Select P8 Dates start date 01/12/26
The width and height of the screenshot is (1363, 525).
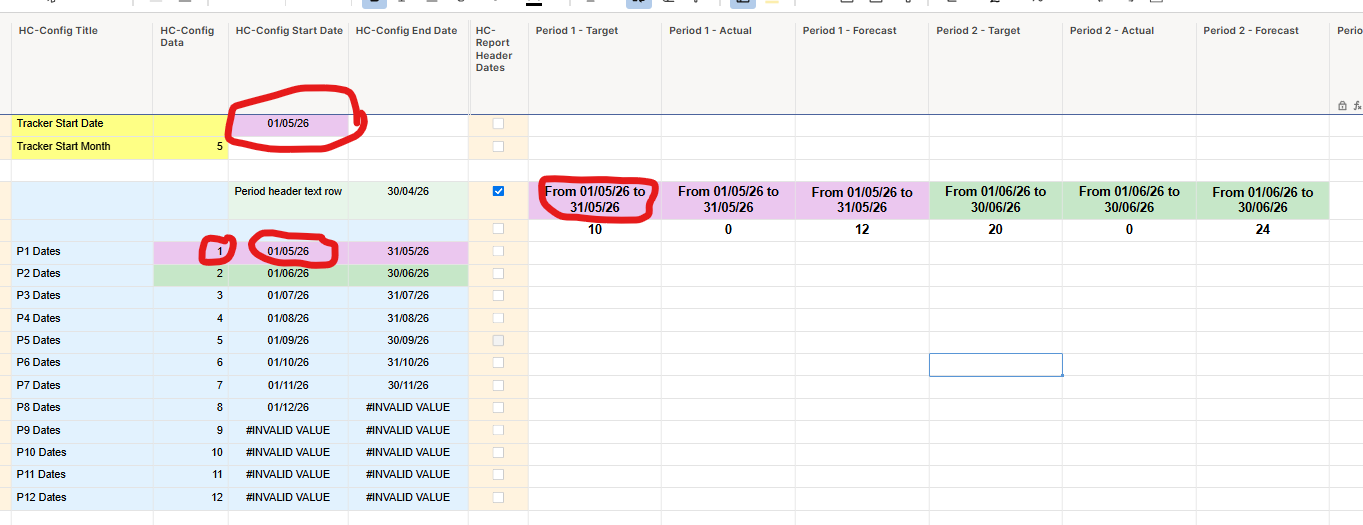(289, 408)
